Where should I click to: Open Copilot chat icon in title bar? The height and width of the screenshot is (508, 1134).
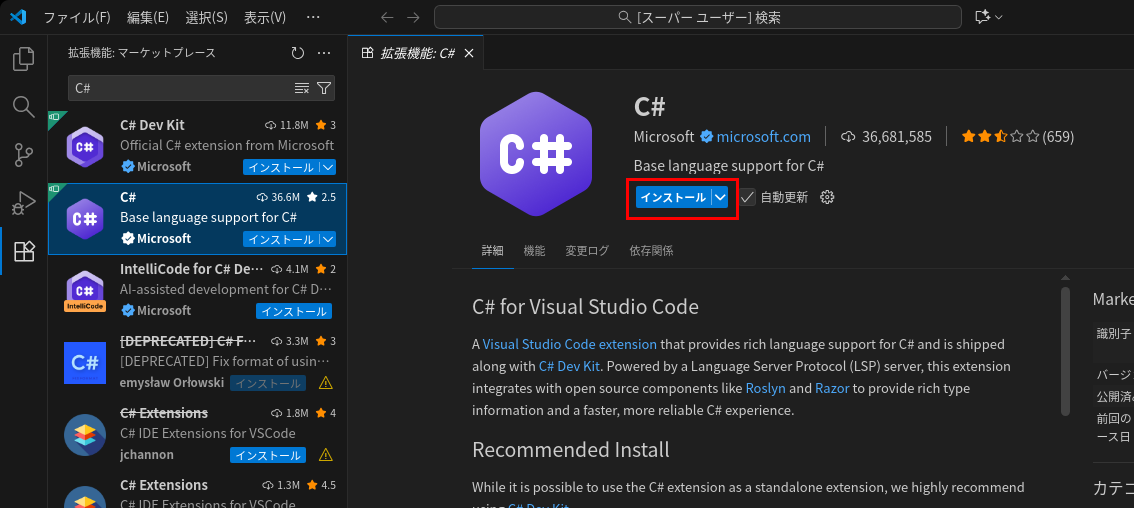coord(981,17)
